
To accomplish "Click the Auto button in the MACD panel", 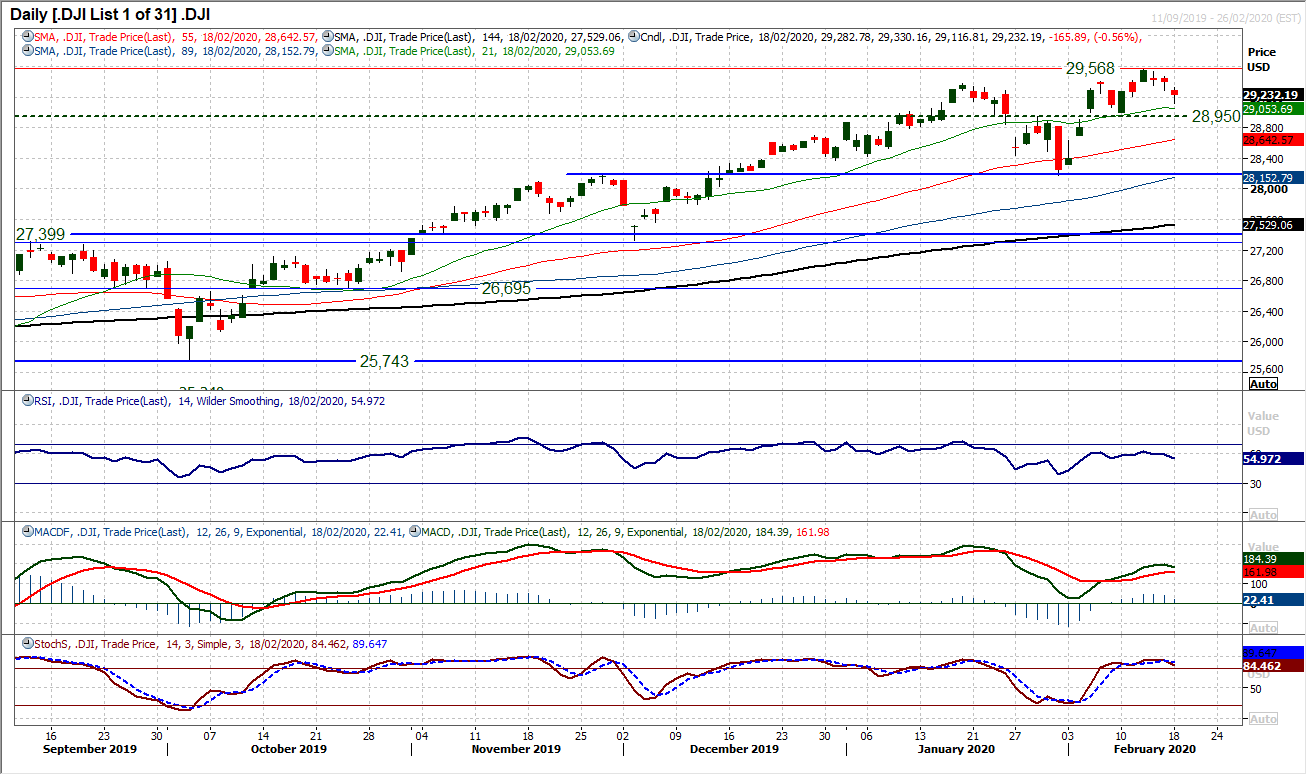I will coord(1263,628).
